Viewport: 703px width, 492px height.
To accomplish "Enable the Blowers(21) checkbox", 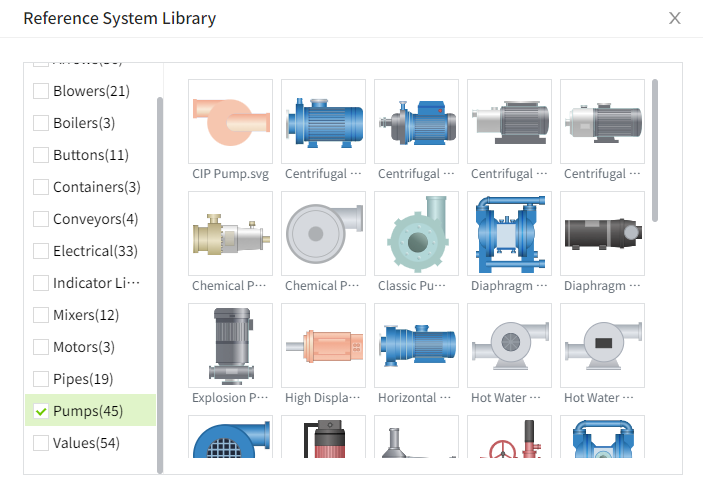I will tap(41, 91).
